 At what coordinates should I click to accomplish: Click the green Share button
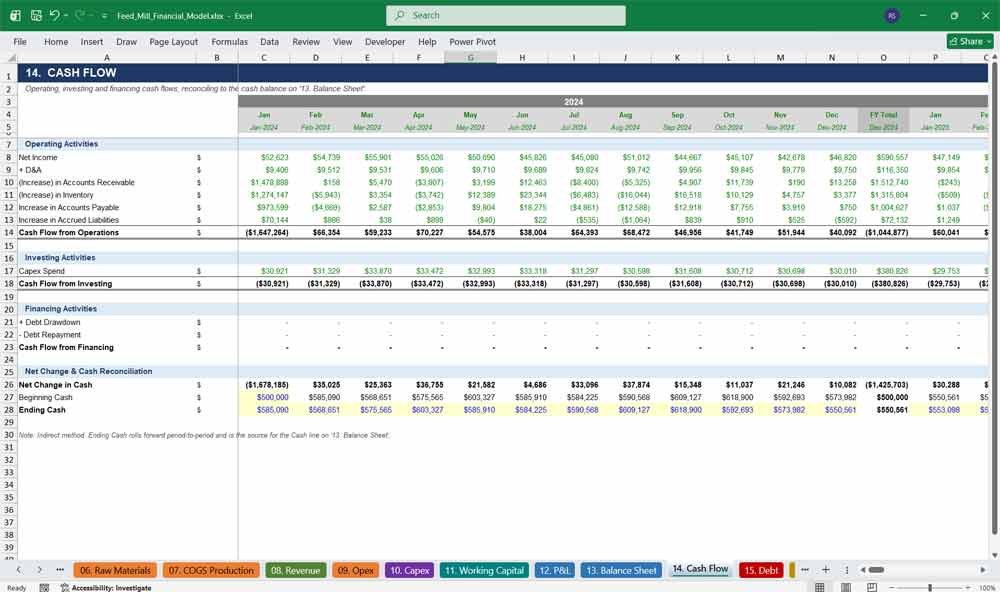click(x=970, y=41)
